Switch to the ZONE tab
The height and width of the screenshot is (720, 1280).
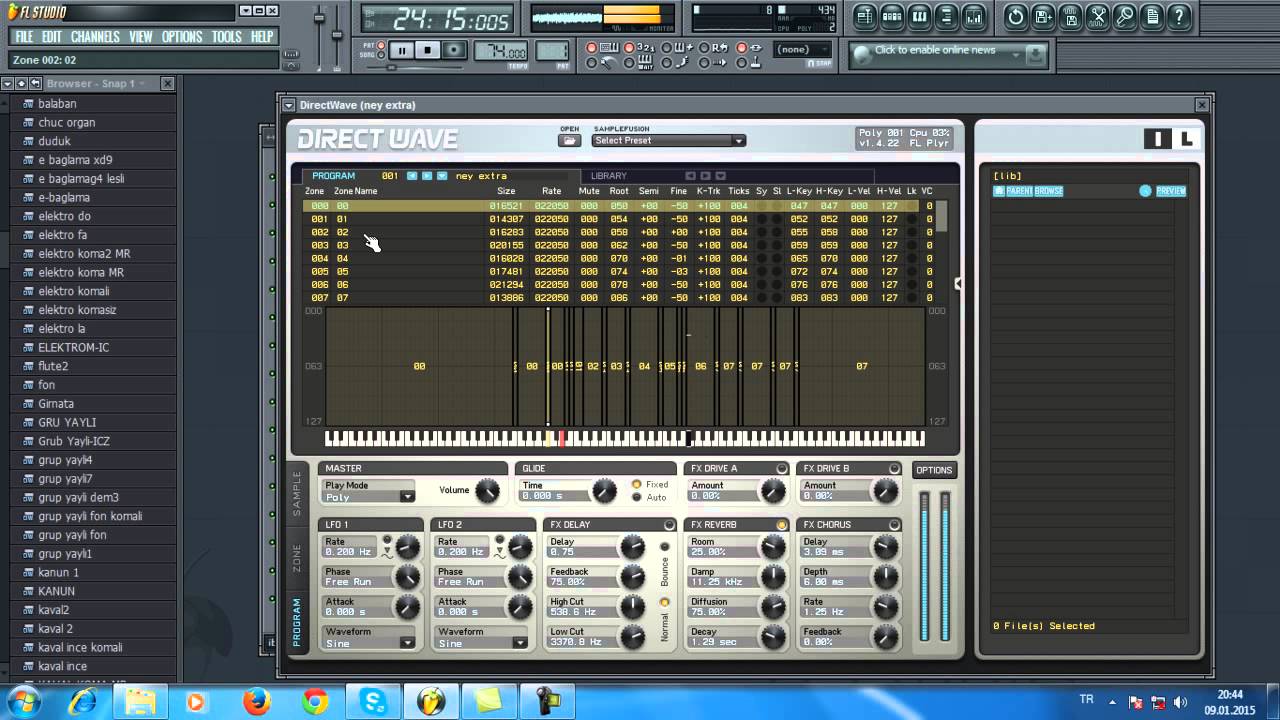(x=296, y=559)
